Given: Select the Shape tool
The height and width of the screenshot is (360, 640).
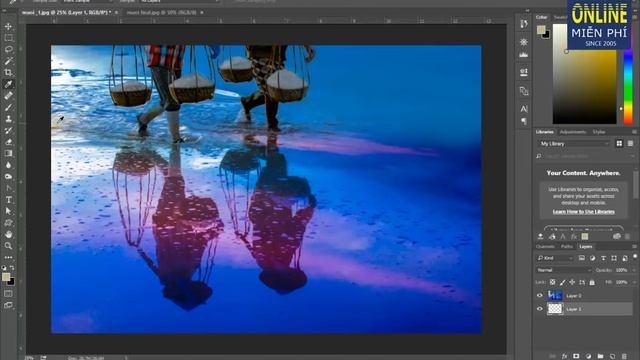Looking at the screenshot, I should 8,223.
